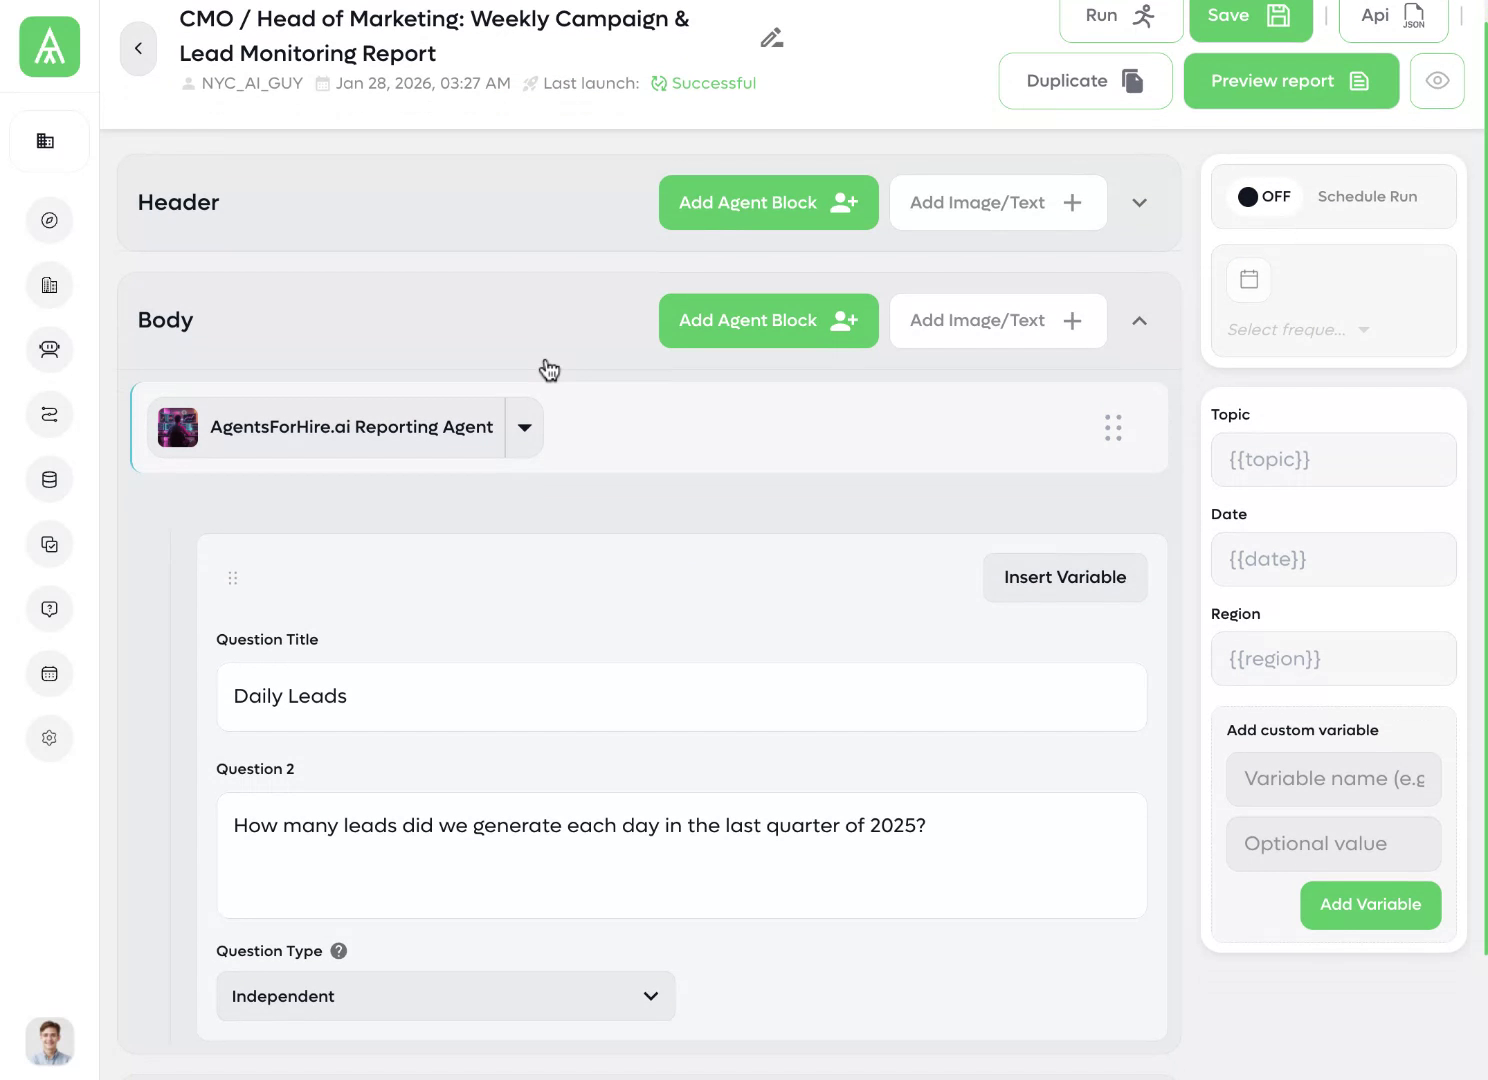1488x1080 pixels.
Task: Click the green app logo icon
Action: (49, 47)
